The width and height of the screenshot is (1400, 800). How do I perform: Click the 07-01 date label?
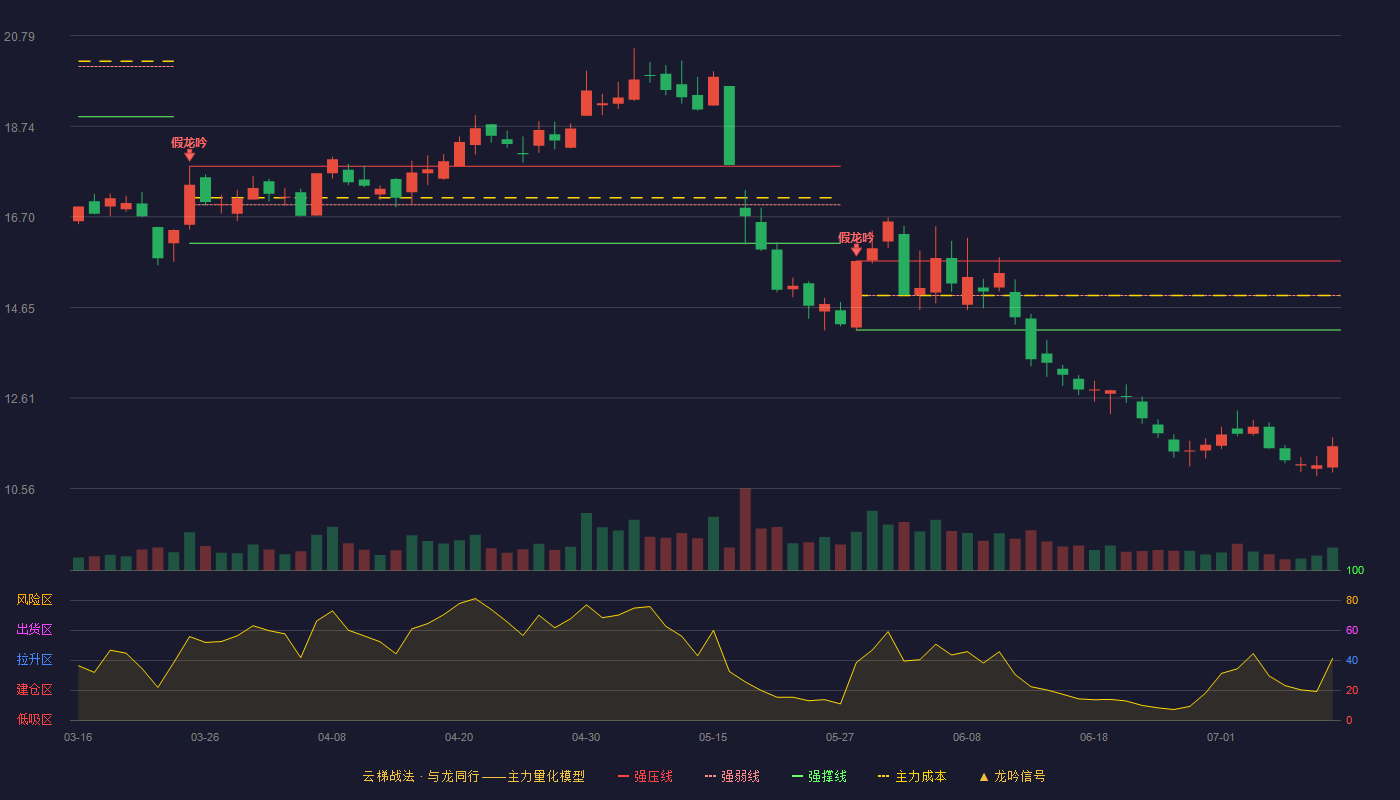point(1221,737)
